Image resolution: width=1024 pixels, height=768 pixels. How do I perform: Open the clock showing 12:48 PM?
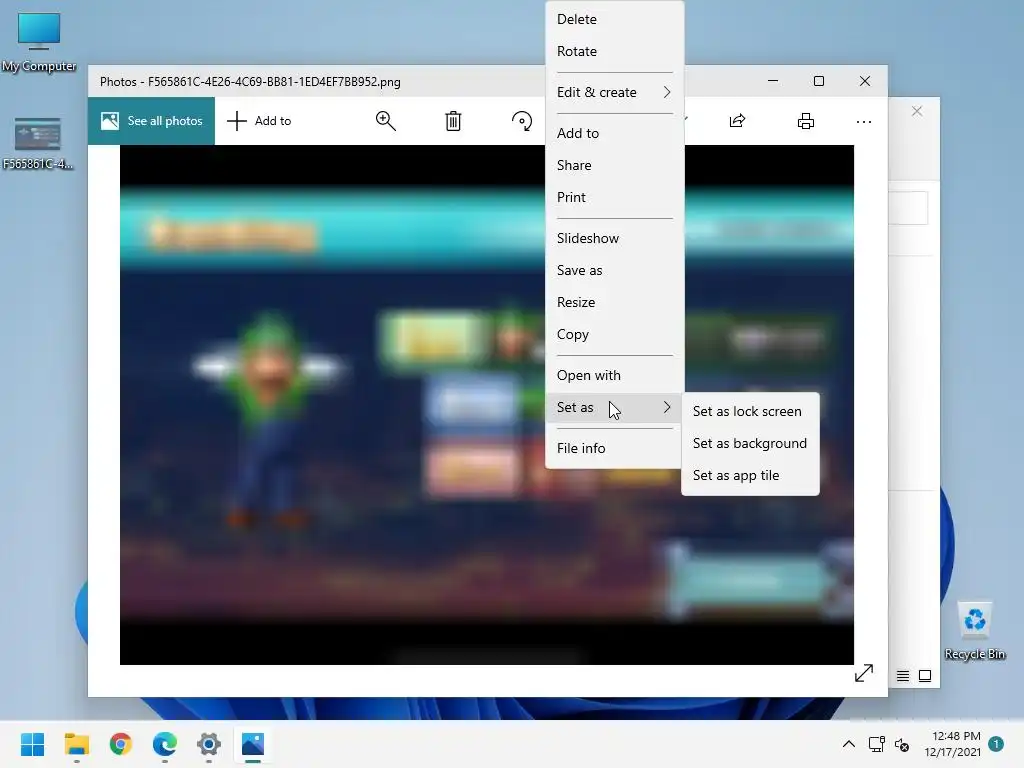[952, 744]
